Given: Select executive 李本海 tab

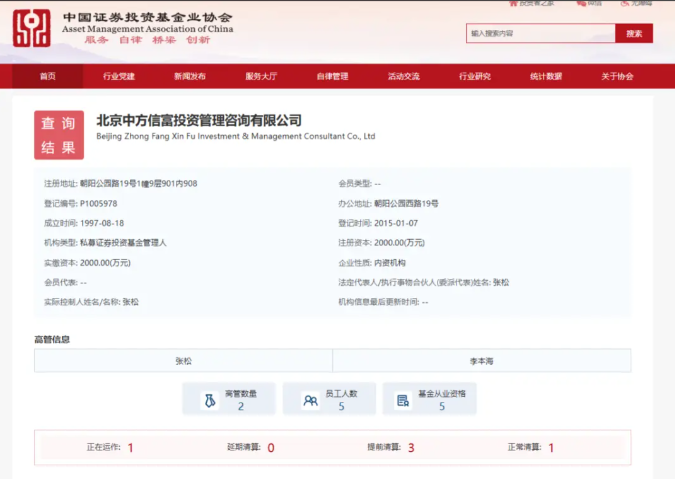Looking at the screenshot, I should click(x=481, y=360).
